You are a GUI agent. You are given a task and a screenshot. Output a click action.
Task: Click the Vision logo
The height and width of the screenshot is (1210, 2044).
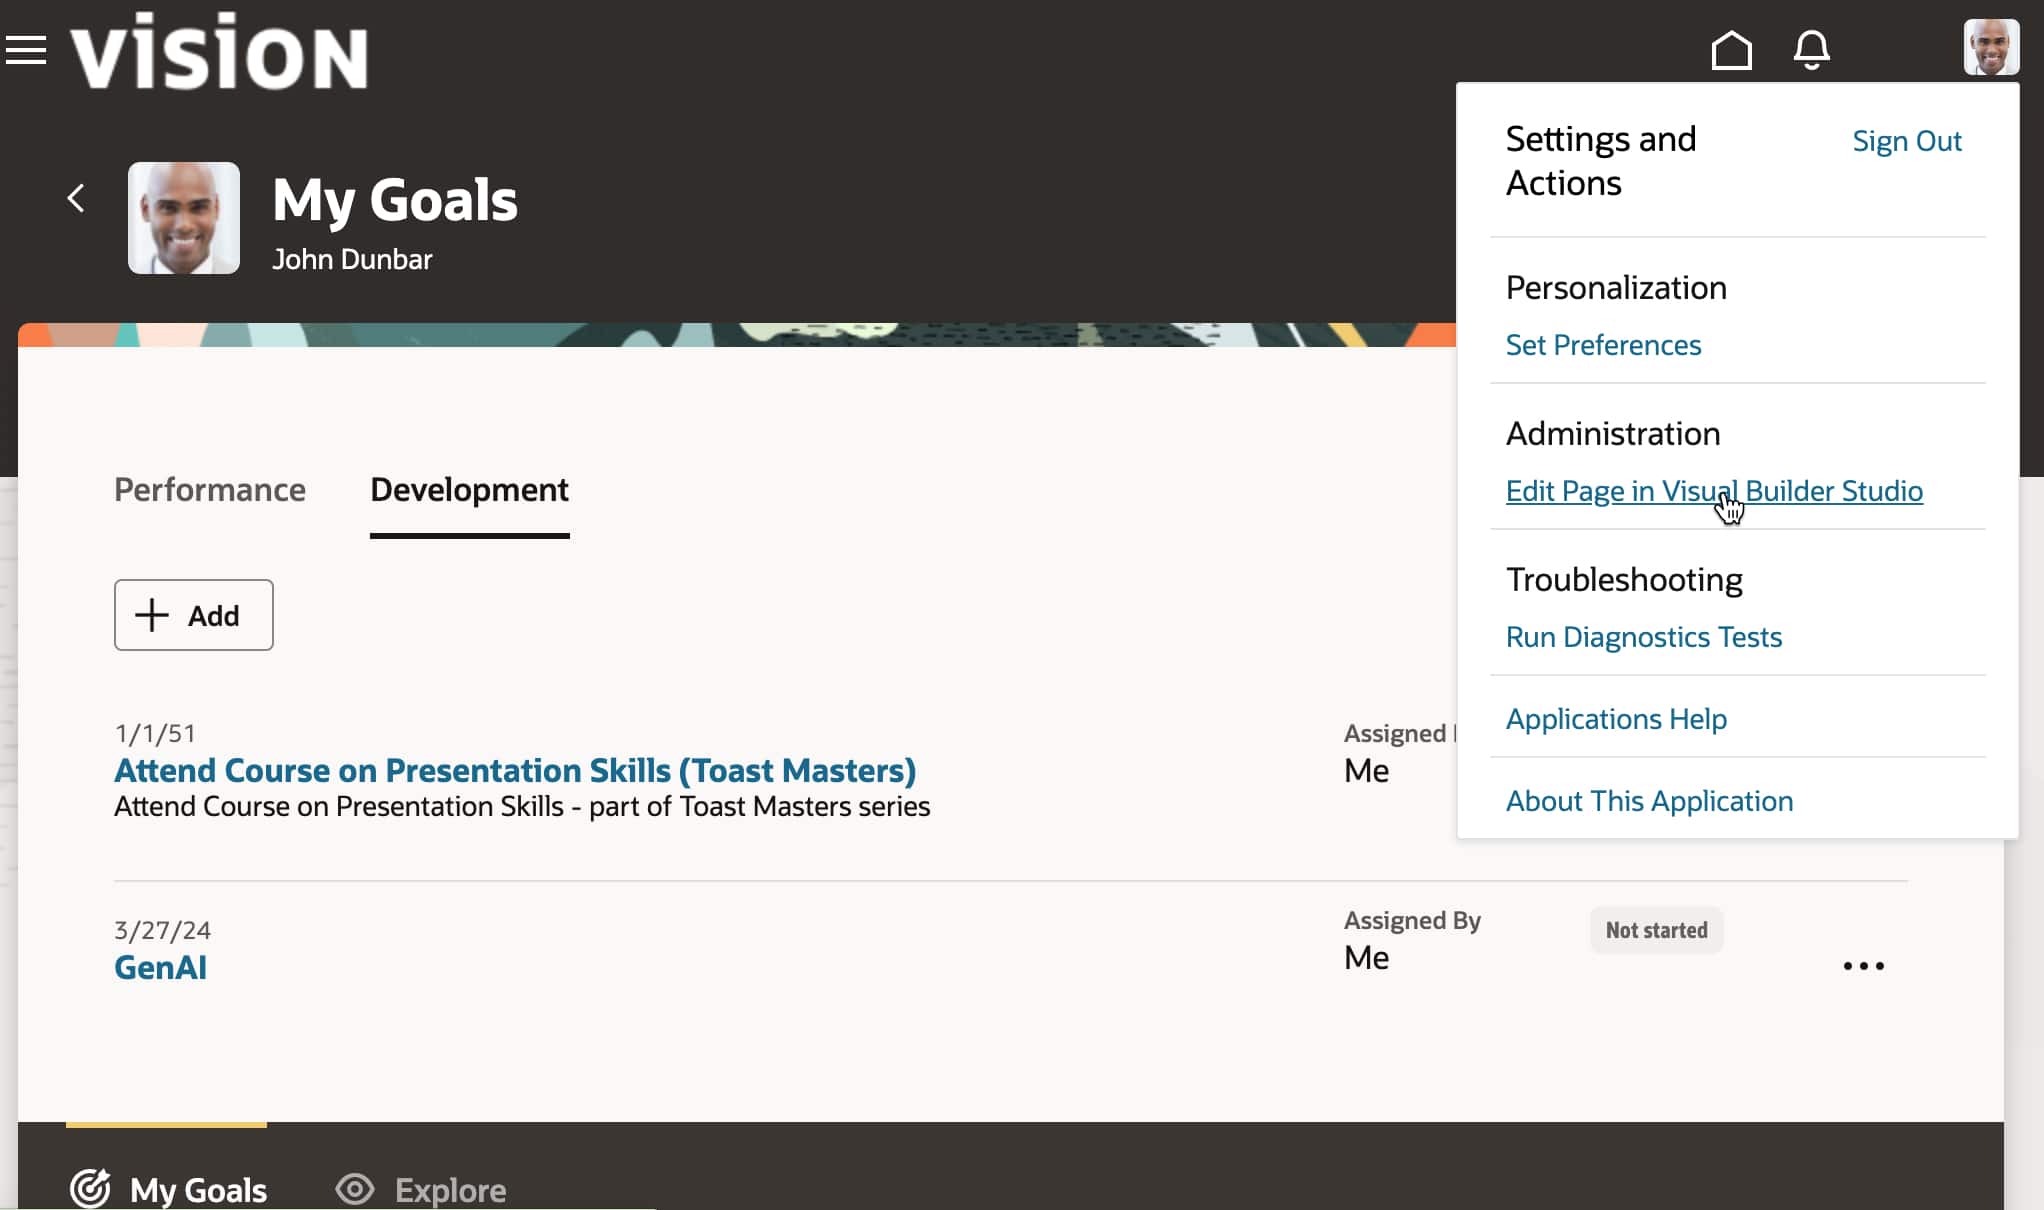(222, 52)
